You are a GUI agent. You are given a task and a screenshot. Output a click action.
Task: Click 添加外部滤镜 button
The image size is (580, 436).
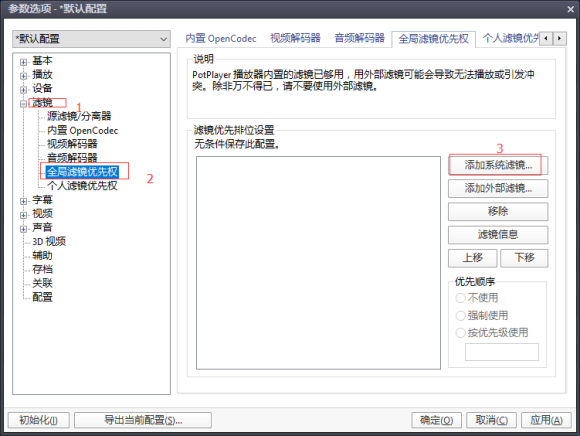498,189
